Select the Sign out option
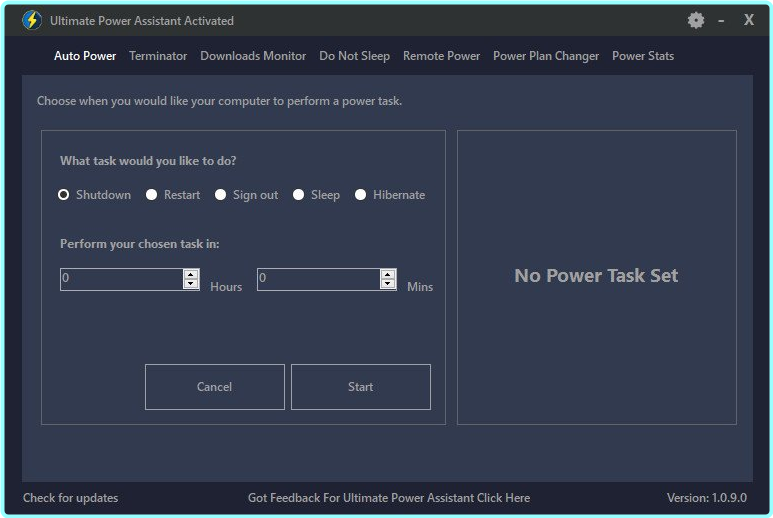773x518 pixels. click(x=221, y=195)
